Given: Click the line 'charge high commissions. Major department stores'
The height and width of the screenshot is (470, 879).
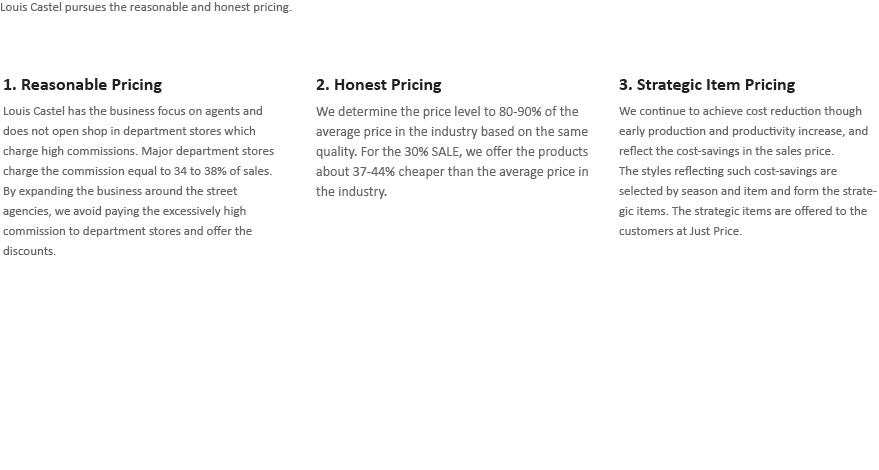Looking at the screenshot, I should pos(138,151).
